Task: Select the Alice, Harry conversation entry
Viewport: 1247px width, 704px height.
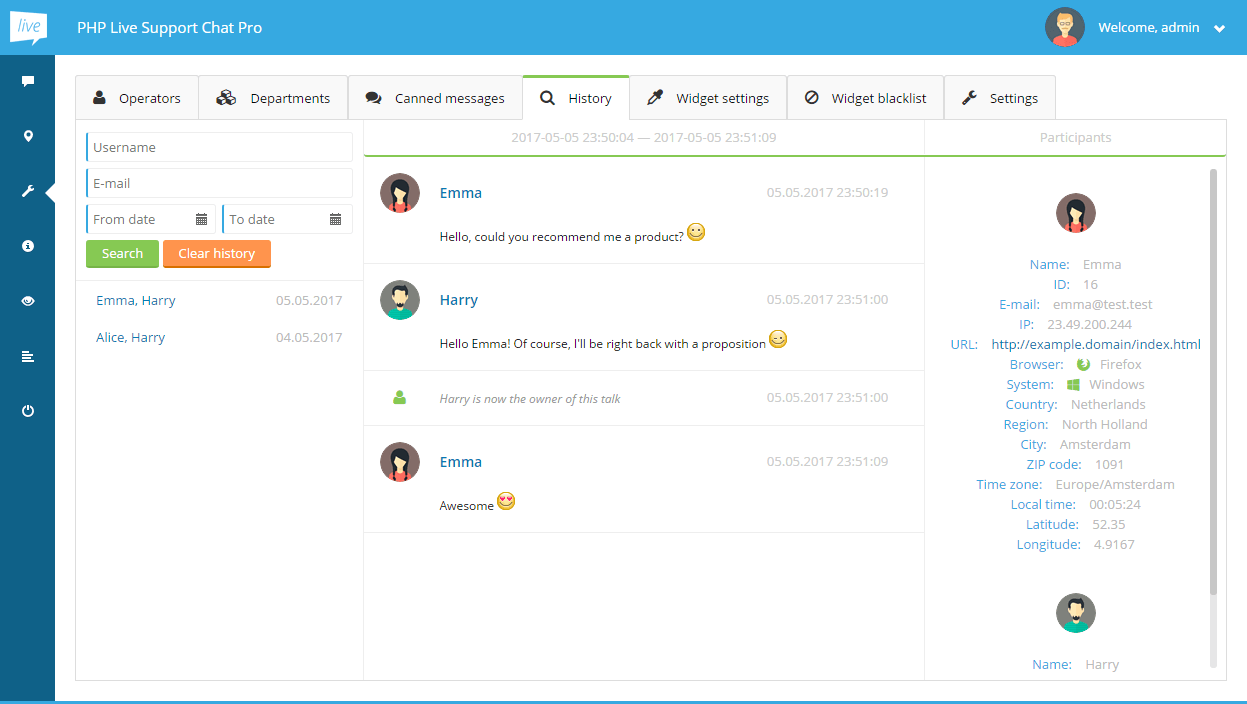Action: 131,338
